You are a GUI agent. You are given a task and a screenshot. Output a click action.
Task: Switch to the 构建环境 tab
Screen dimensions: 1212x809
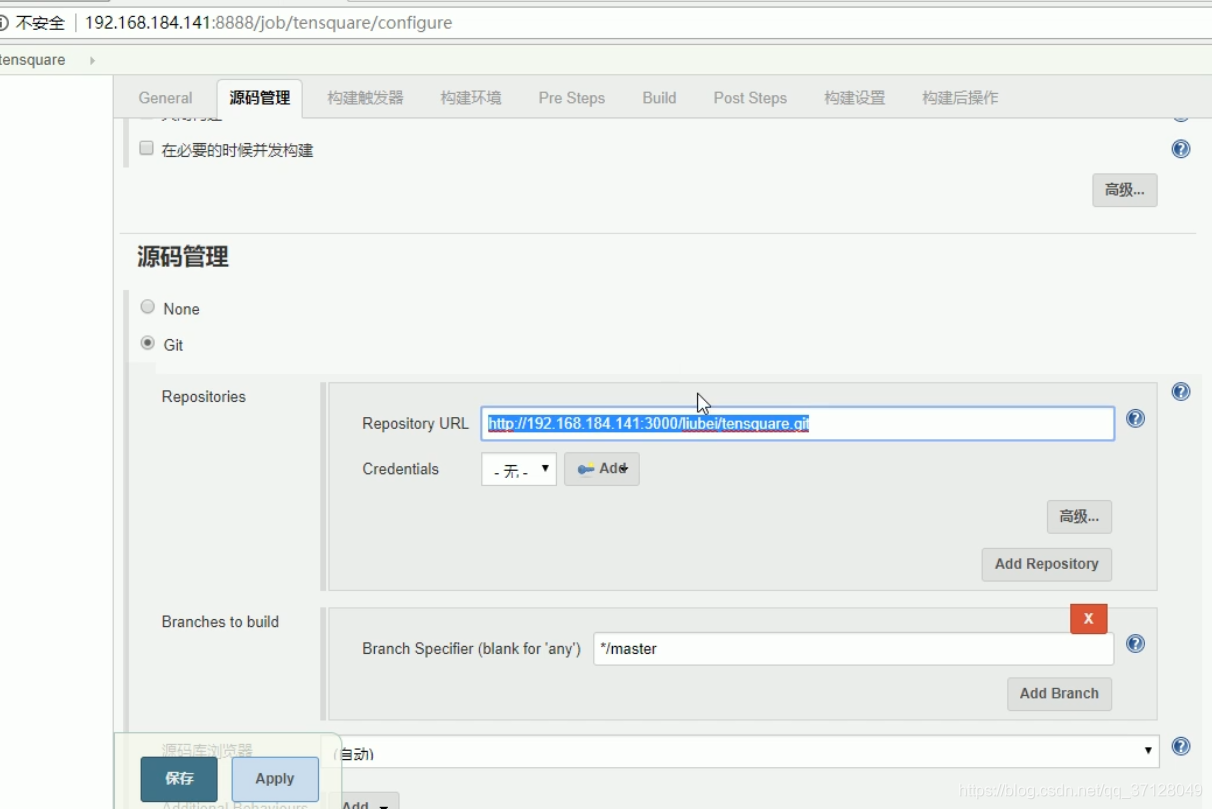471,98
